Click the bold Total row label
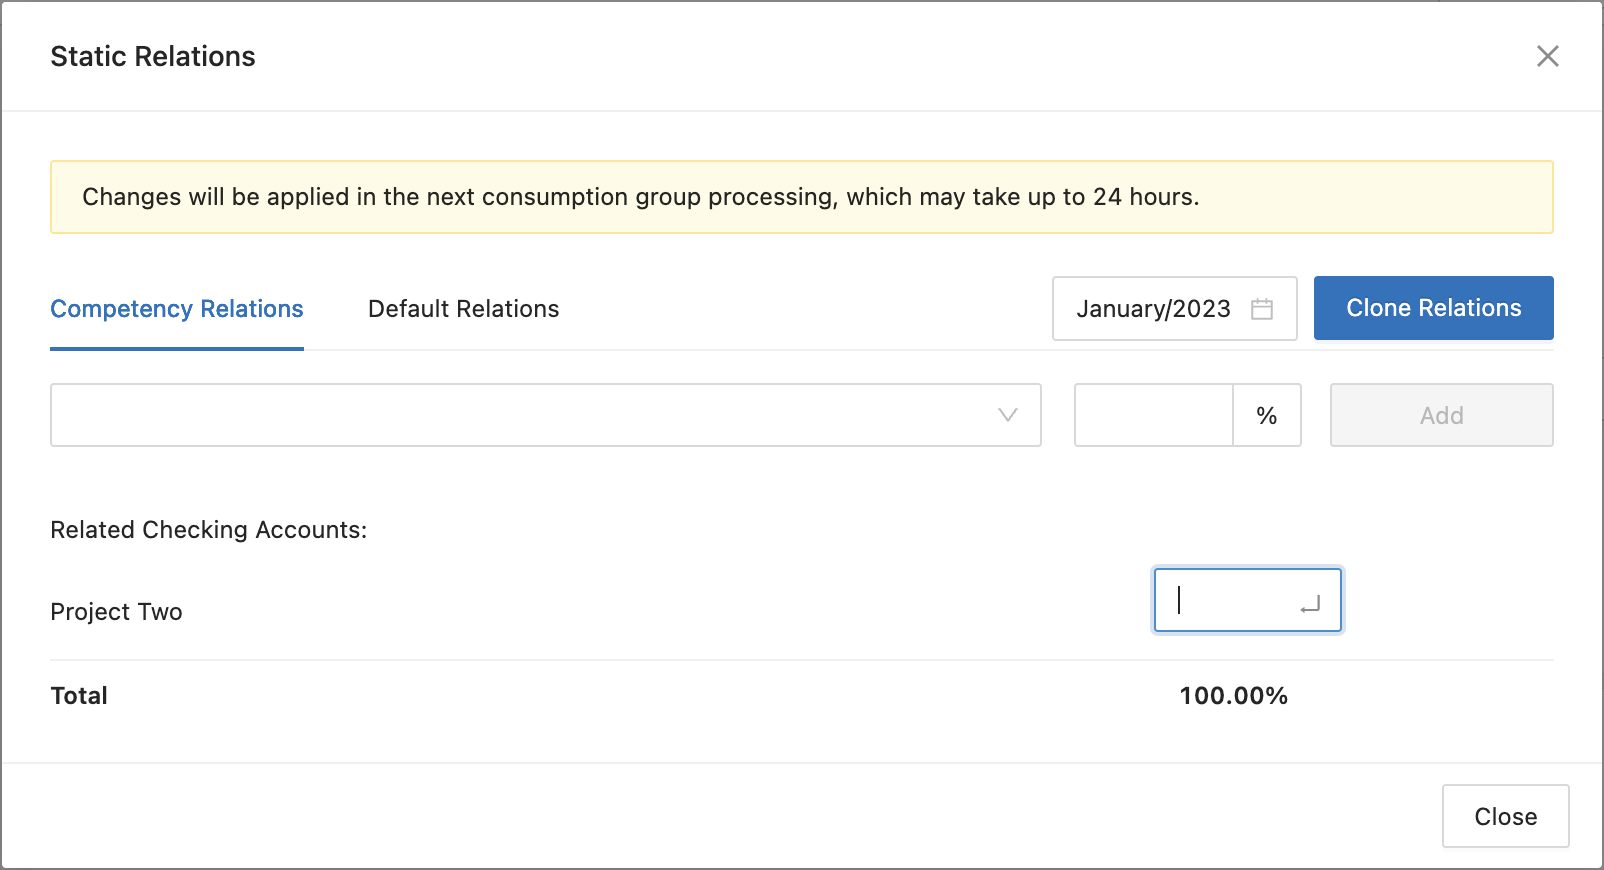1604x870 pixels. (79, 696)
